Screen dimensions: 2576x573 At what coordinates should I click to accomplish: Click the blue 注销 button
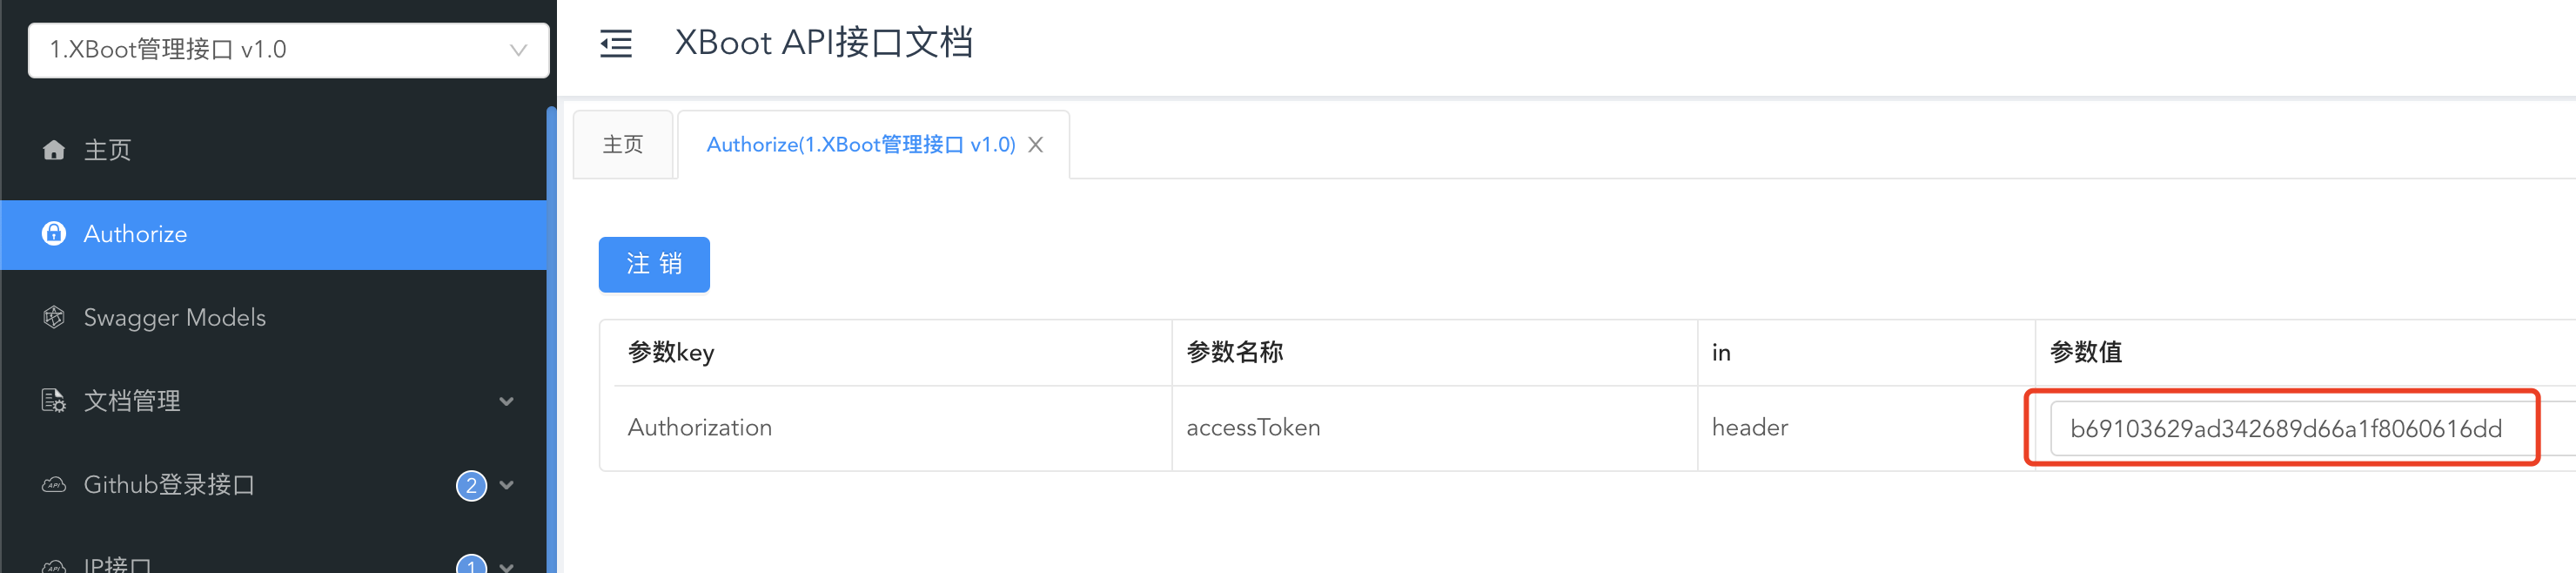pyautogui.click(x=654, y=264)
